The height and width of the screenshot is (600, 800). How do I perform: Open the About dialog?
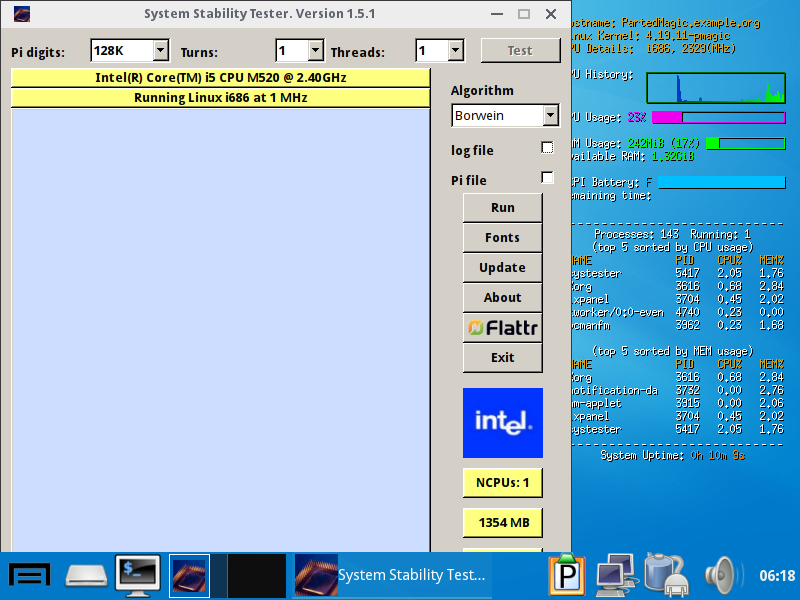502,297
